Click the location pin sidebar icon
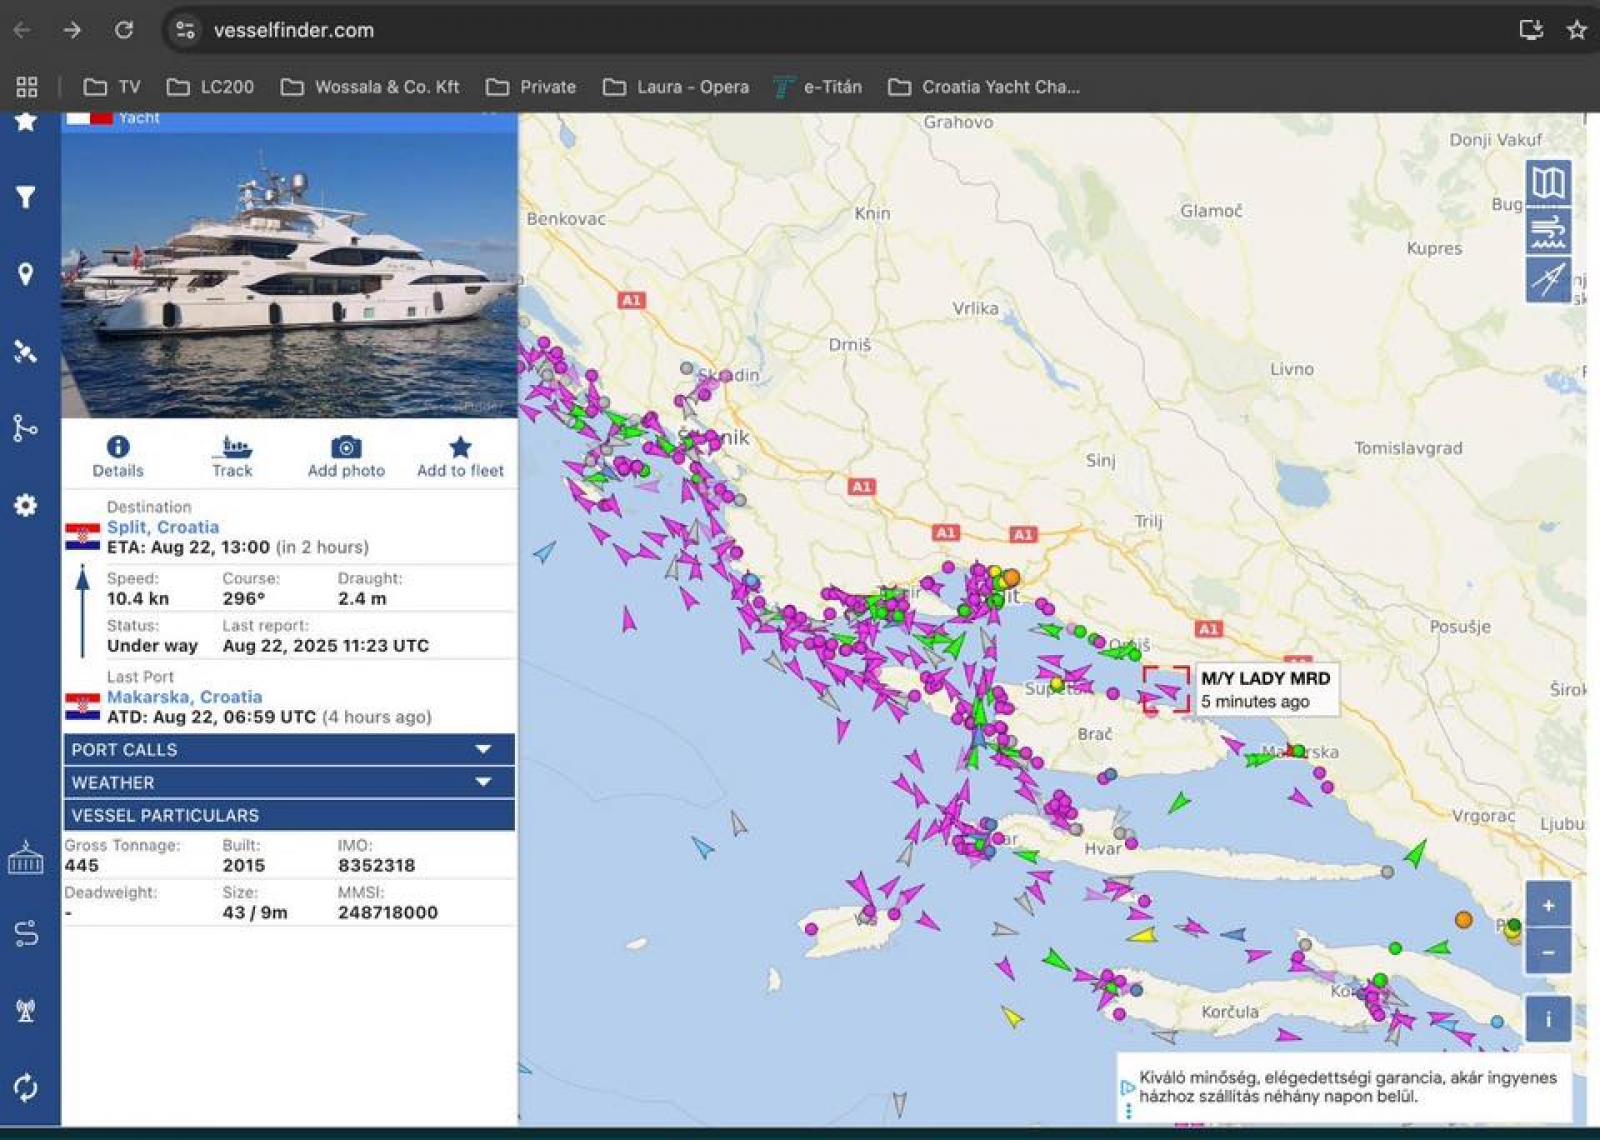Viewport: 1600px width, 1140px height. tap(26, 274)
